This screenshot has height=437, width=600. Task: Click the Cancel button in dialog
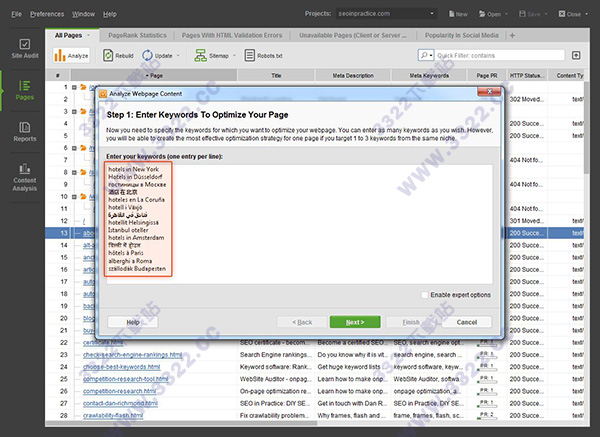click(x=466, y=322)
